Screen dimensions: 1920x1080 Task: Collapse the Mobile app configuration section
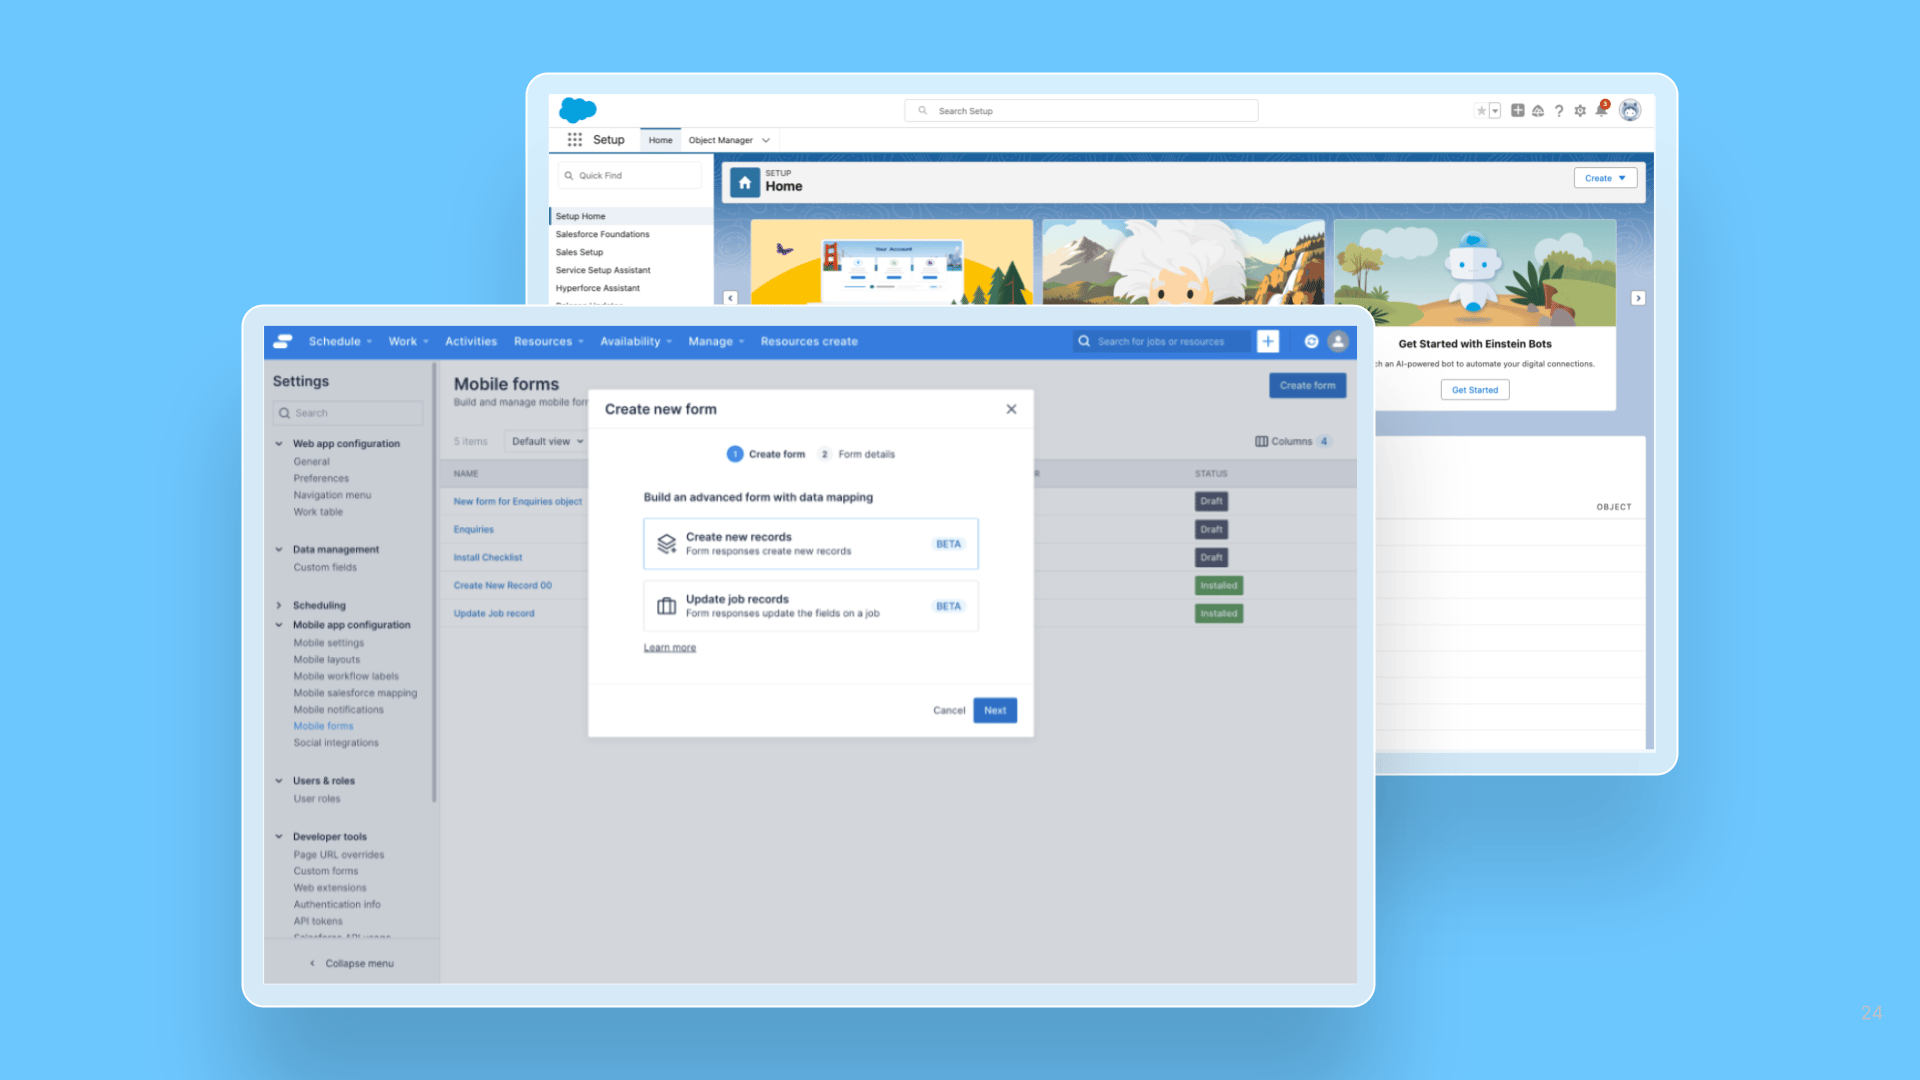pos(279,625)
